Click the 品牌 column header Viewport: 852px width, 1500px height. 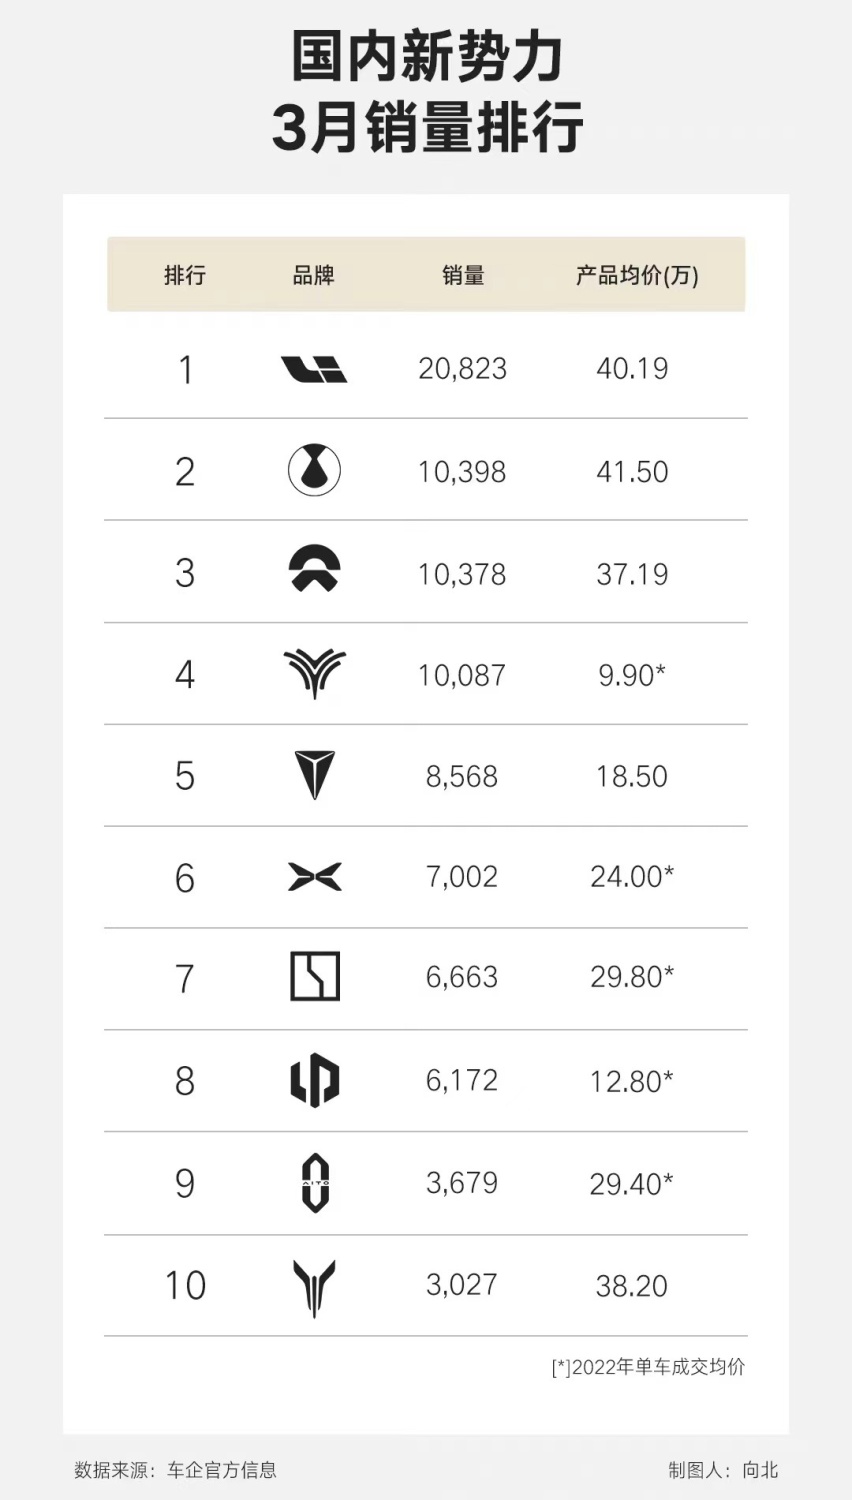tap(314, 275)
